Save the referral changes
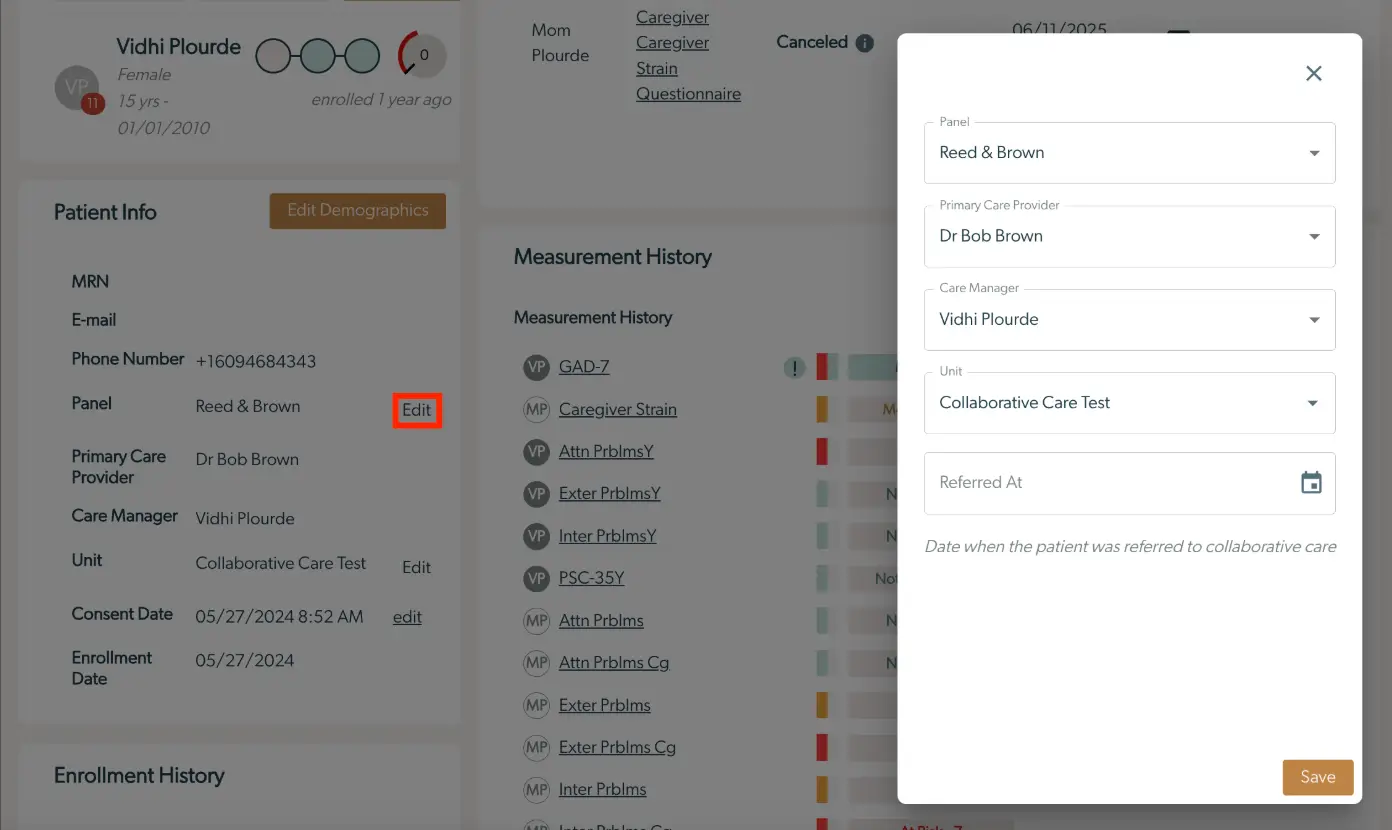Image resolution: width=1392 pixels, height=830 pixels. [x=1317, y=777]
